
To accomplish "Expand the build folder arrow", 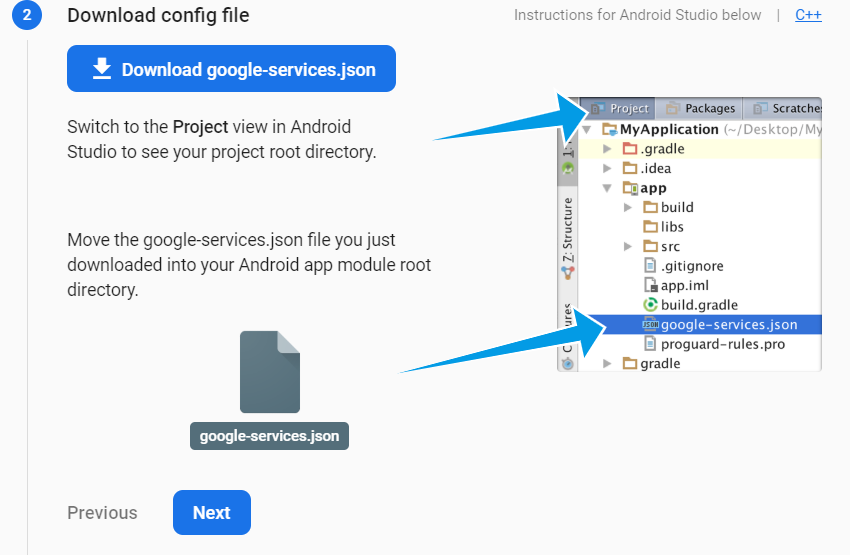I will [628, 207].
